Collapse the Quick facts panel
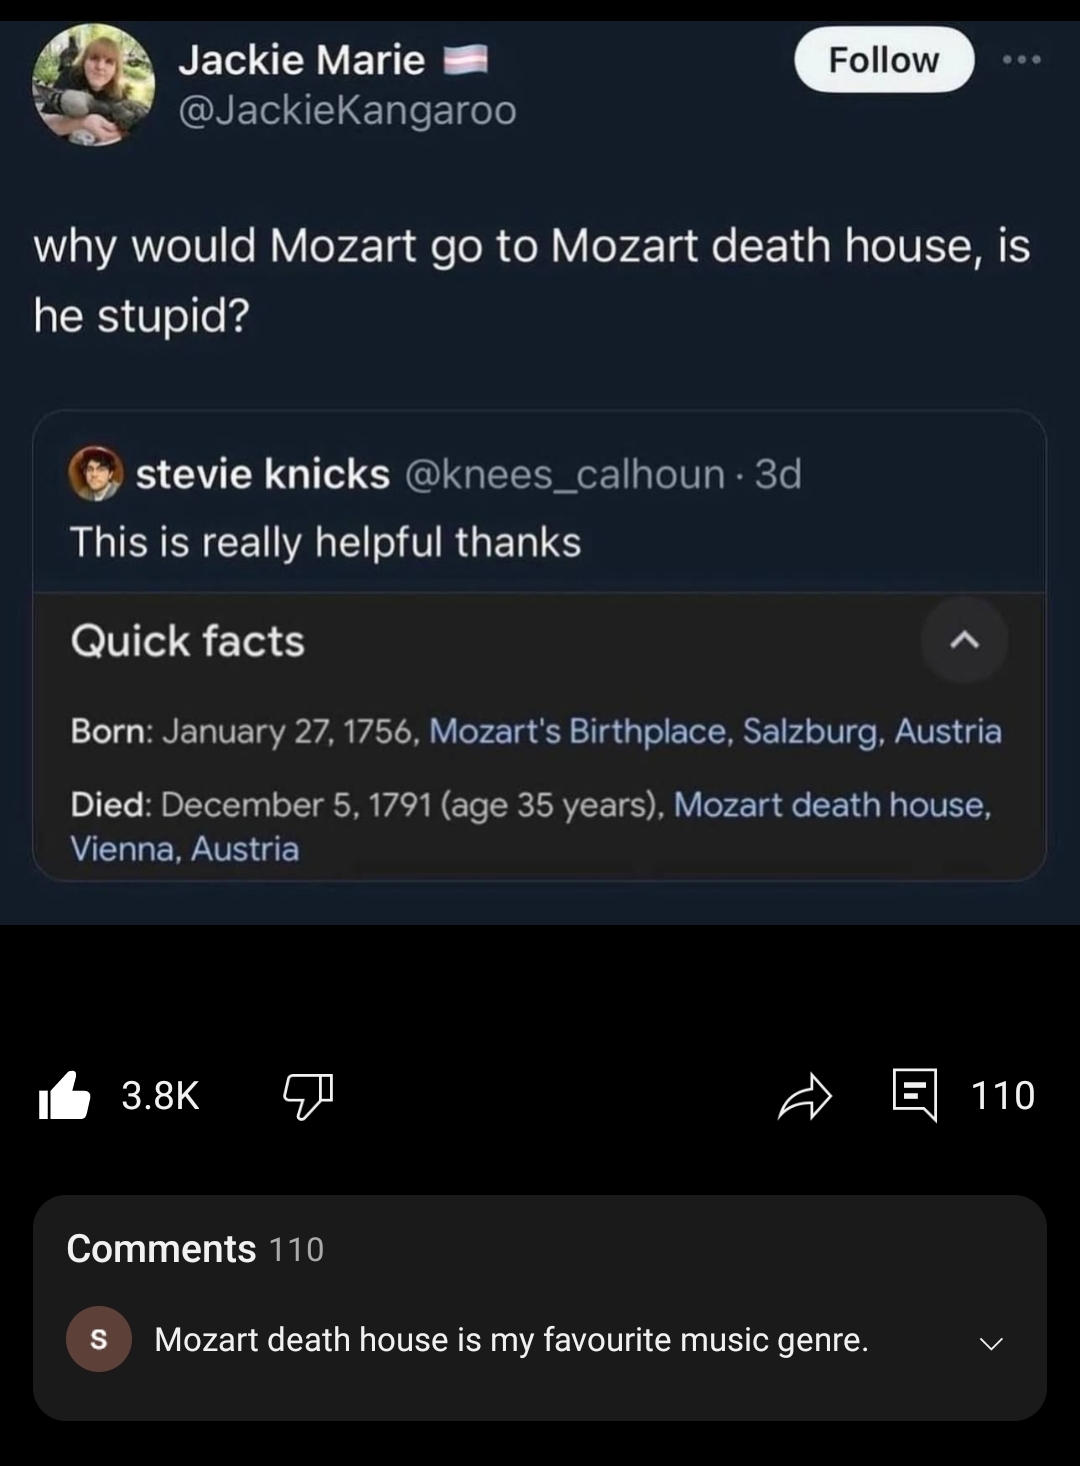The width and height of the screenshot is (1080, 1466). tap(964, 640)
